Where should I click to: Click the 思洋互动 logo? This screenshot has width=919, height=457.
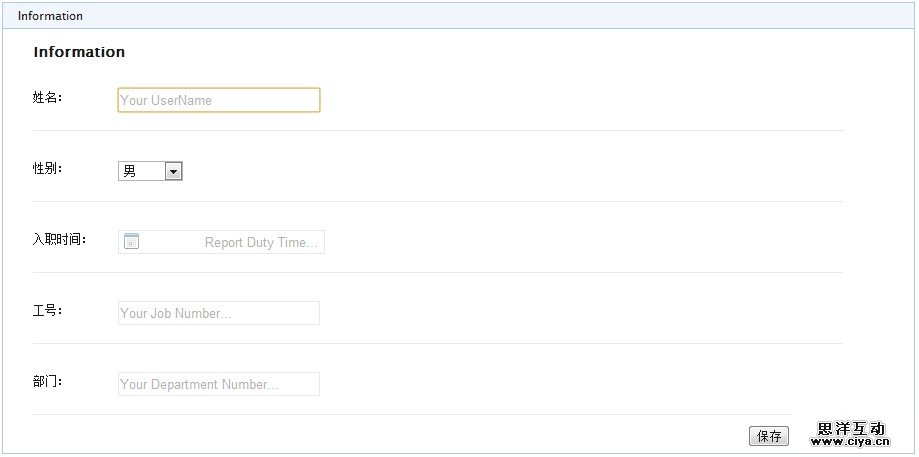851,428
